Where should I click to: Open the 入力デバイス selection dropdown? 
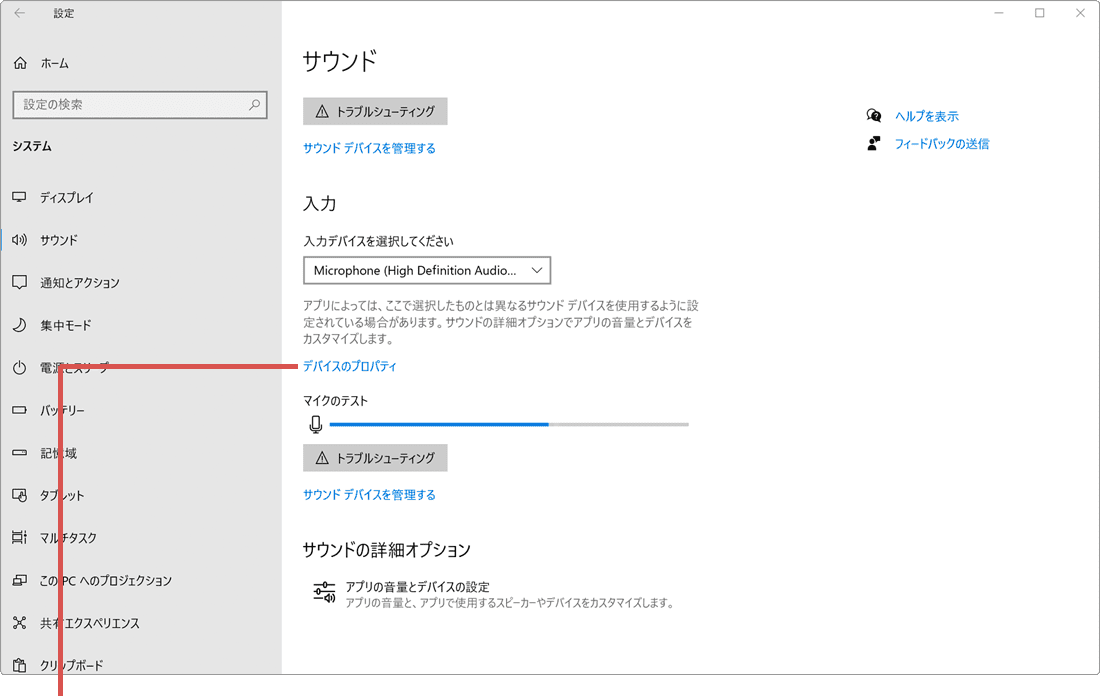(428, 270)
